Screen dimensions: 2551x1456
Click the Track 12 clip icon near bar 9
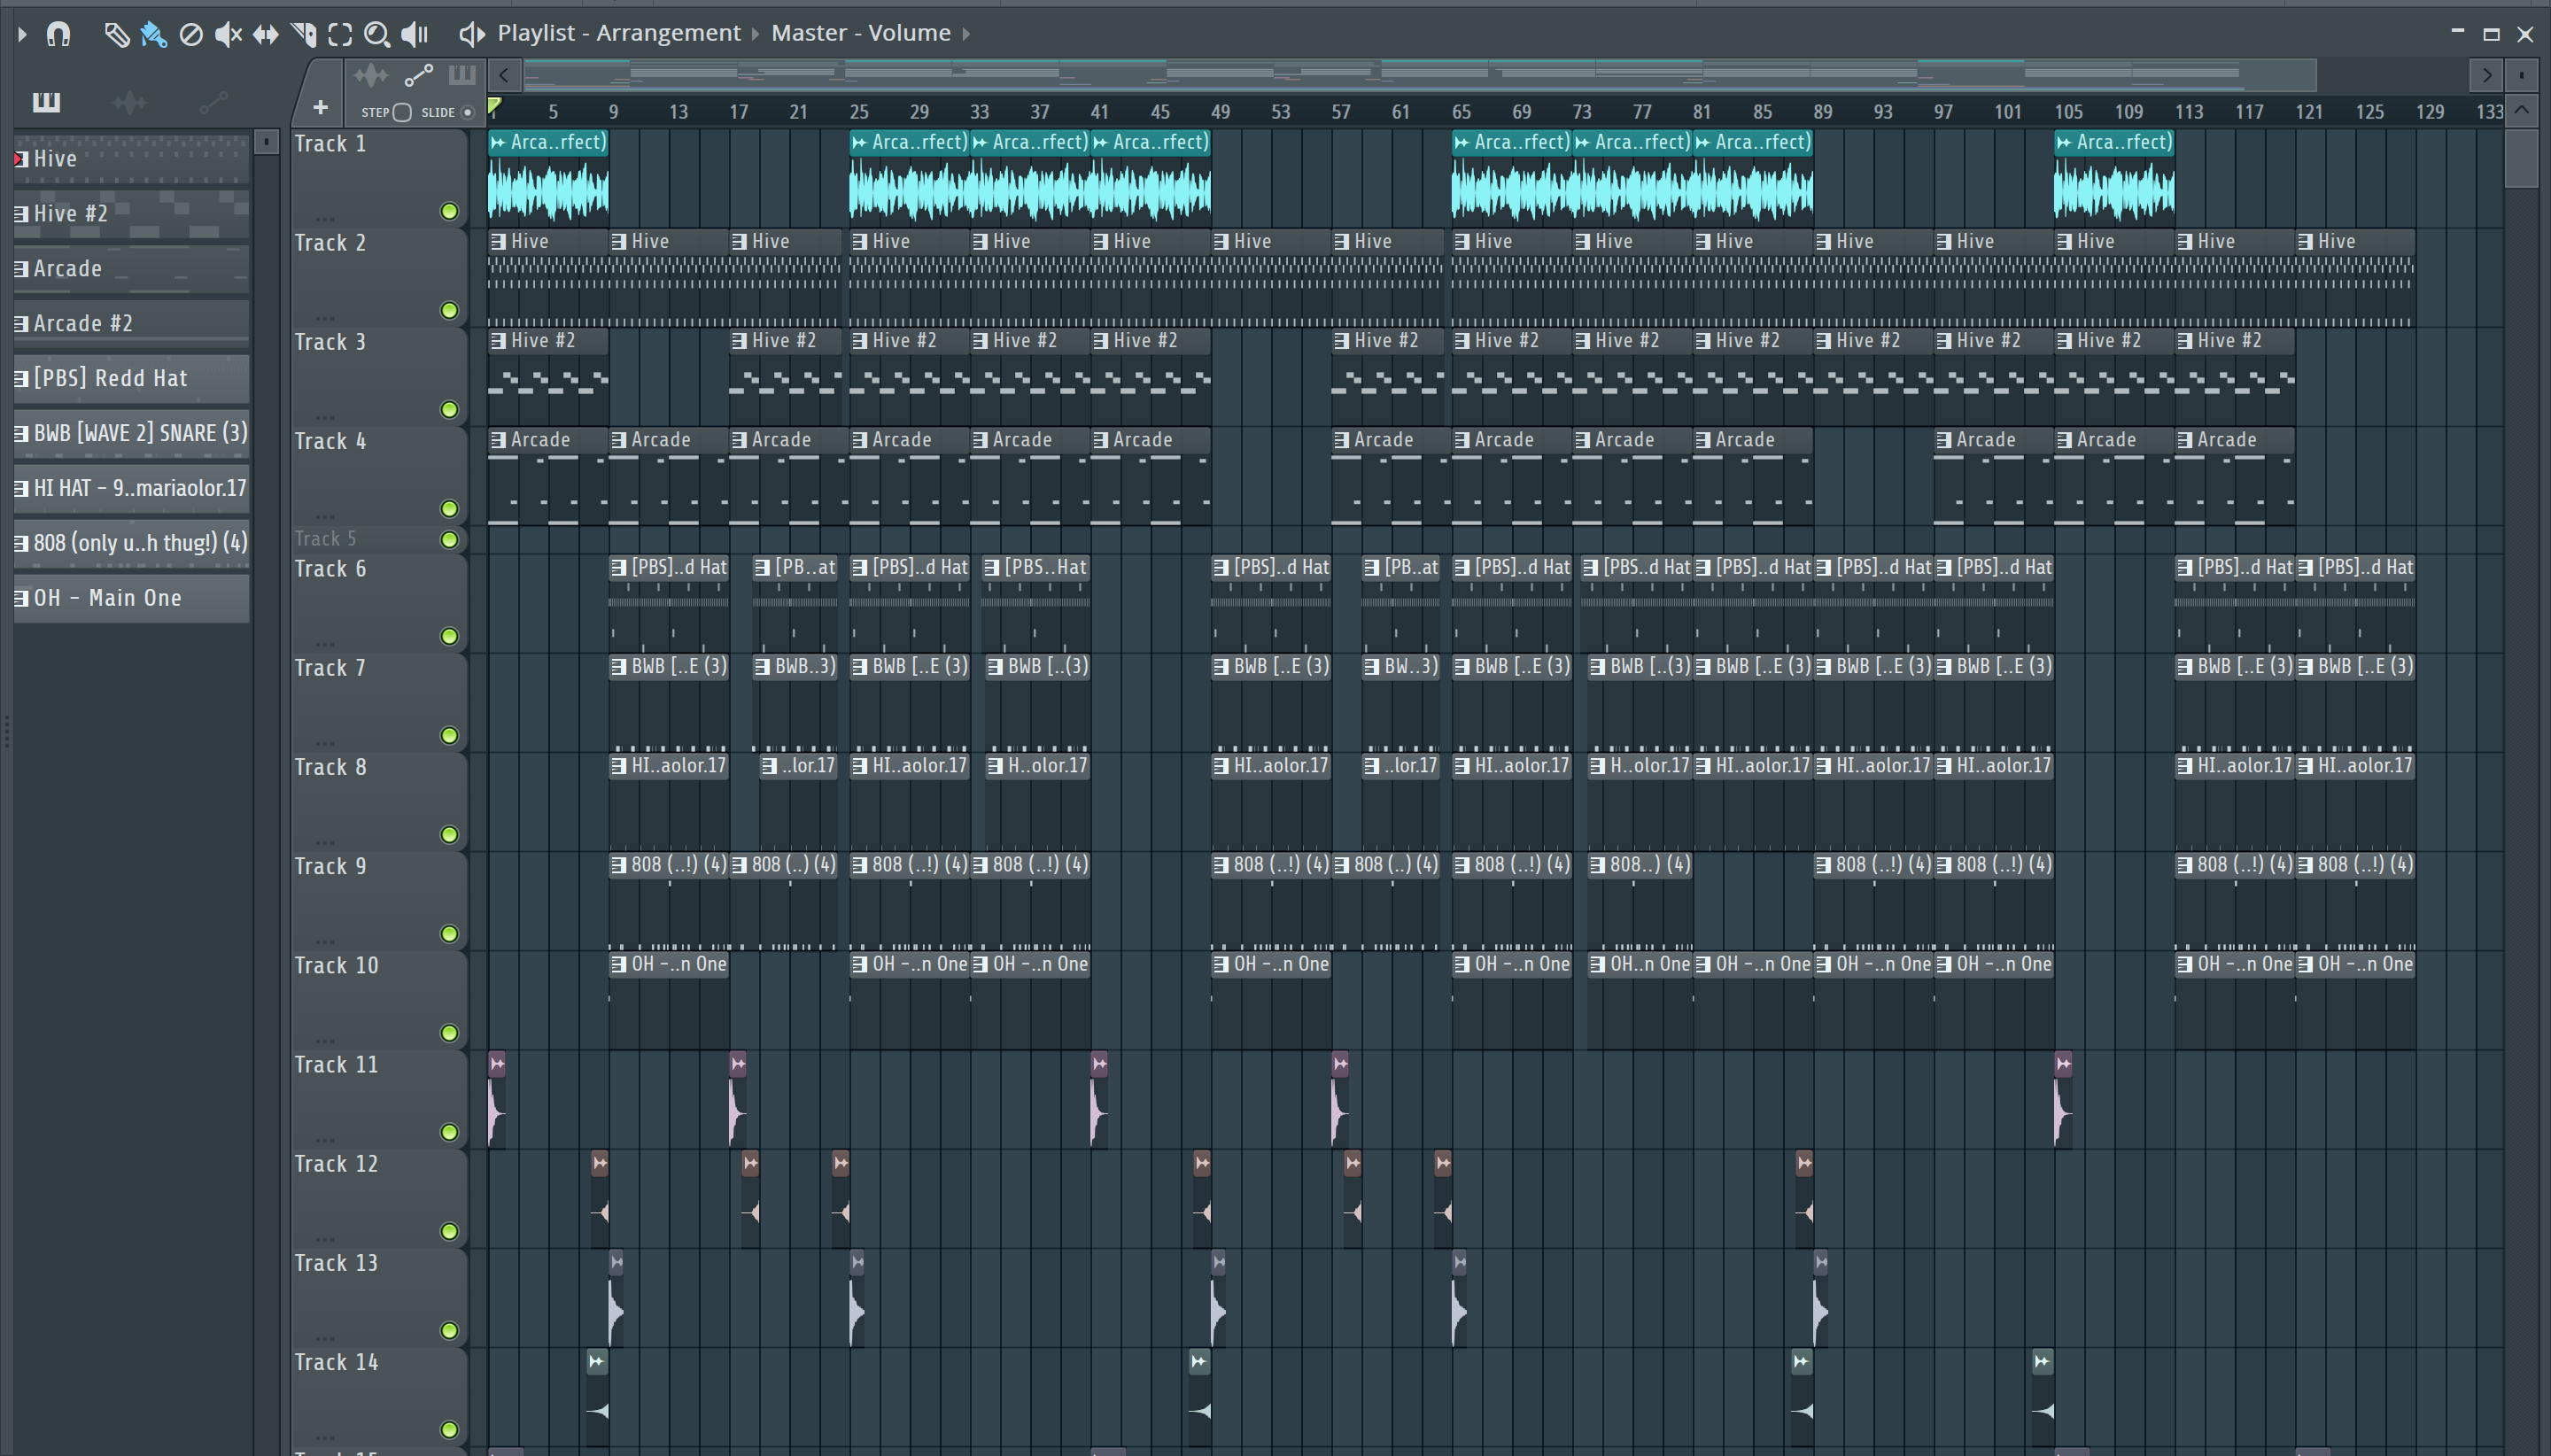tap(599, 1163)
